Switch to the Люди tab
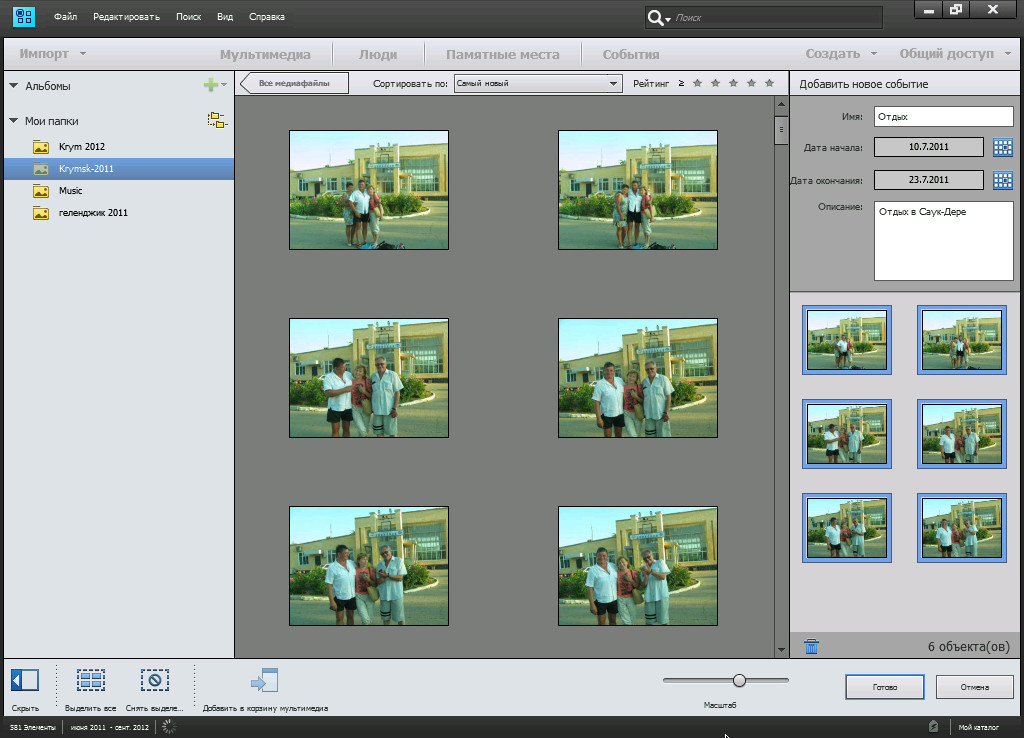1024x738 pixels. pyautogui.click(x=378, y=54)
